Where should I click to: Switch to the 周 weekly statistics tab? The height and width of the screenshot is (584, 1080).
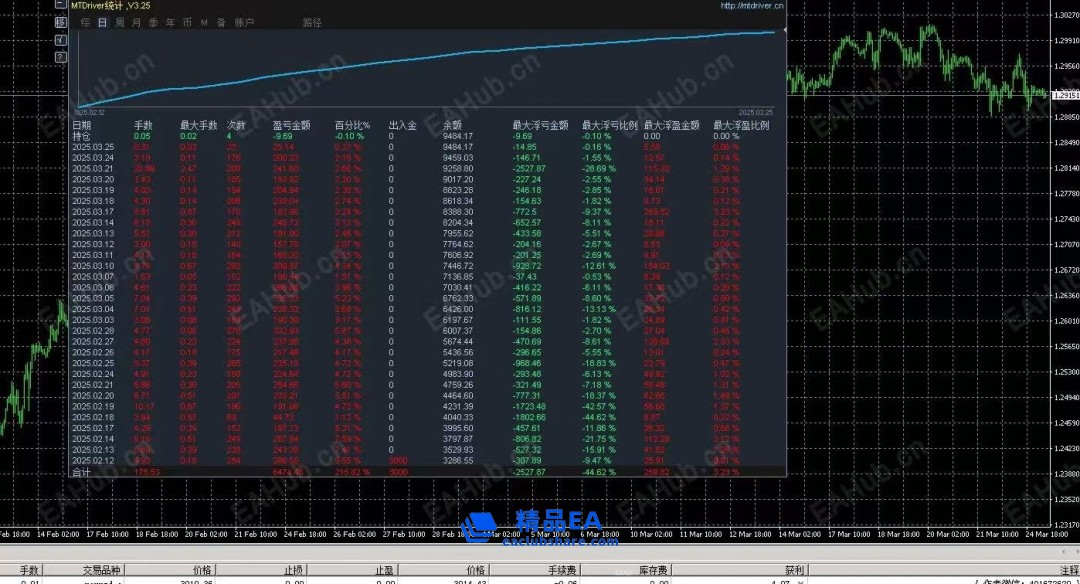[120, 22]
